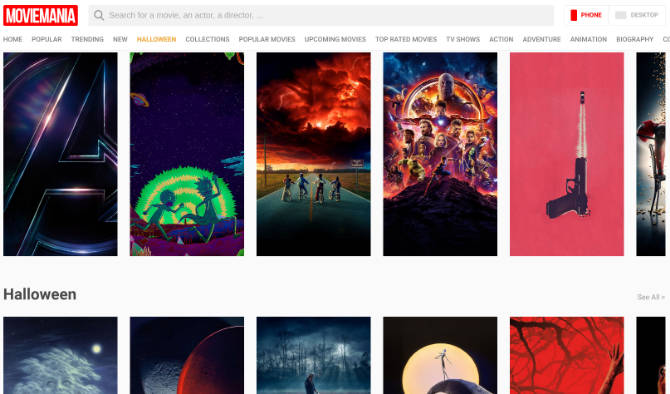Open the Jack Skellington moon wallpaper
Screen dimensions: 670x394
[x=440, y=356]
